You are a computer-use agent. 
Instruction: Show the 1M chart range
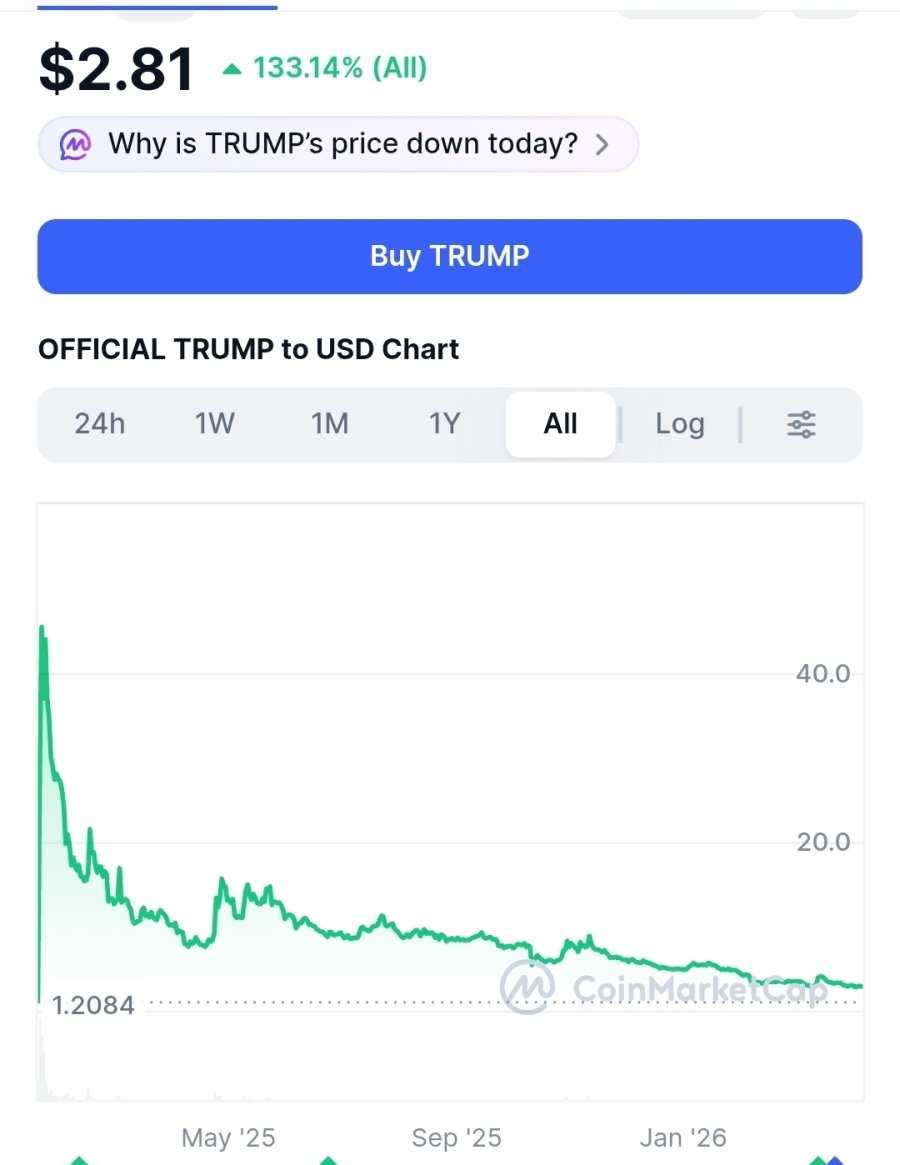click(x=330, y=424)
